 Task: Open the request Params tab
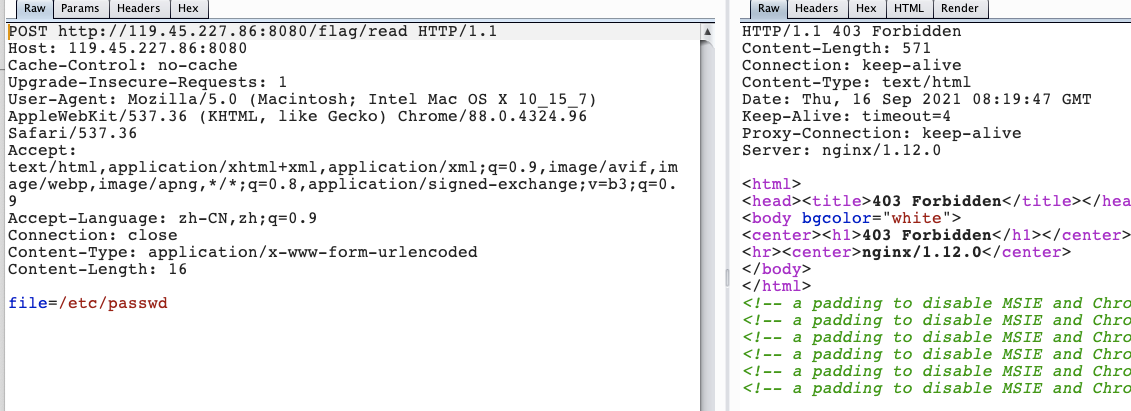point(81,9)
